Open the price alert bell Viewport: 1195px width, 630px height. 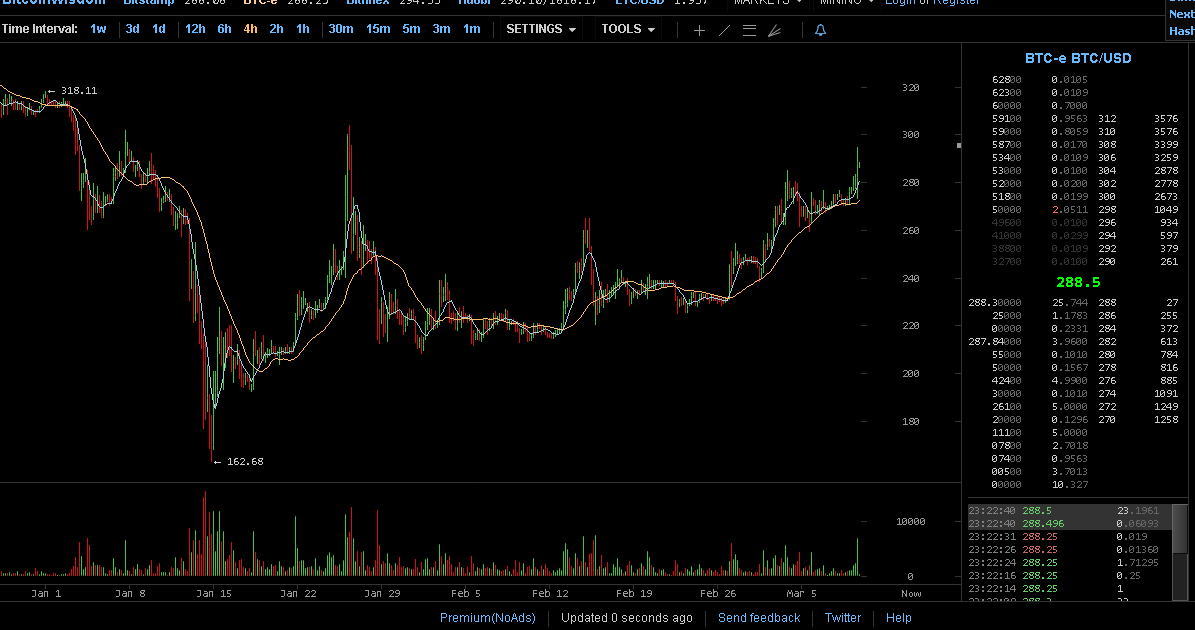click(x=820, y=30)
